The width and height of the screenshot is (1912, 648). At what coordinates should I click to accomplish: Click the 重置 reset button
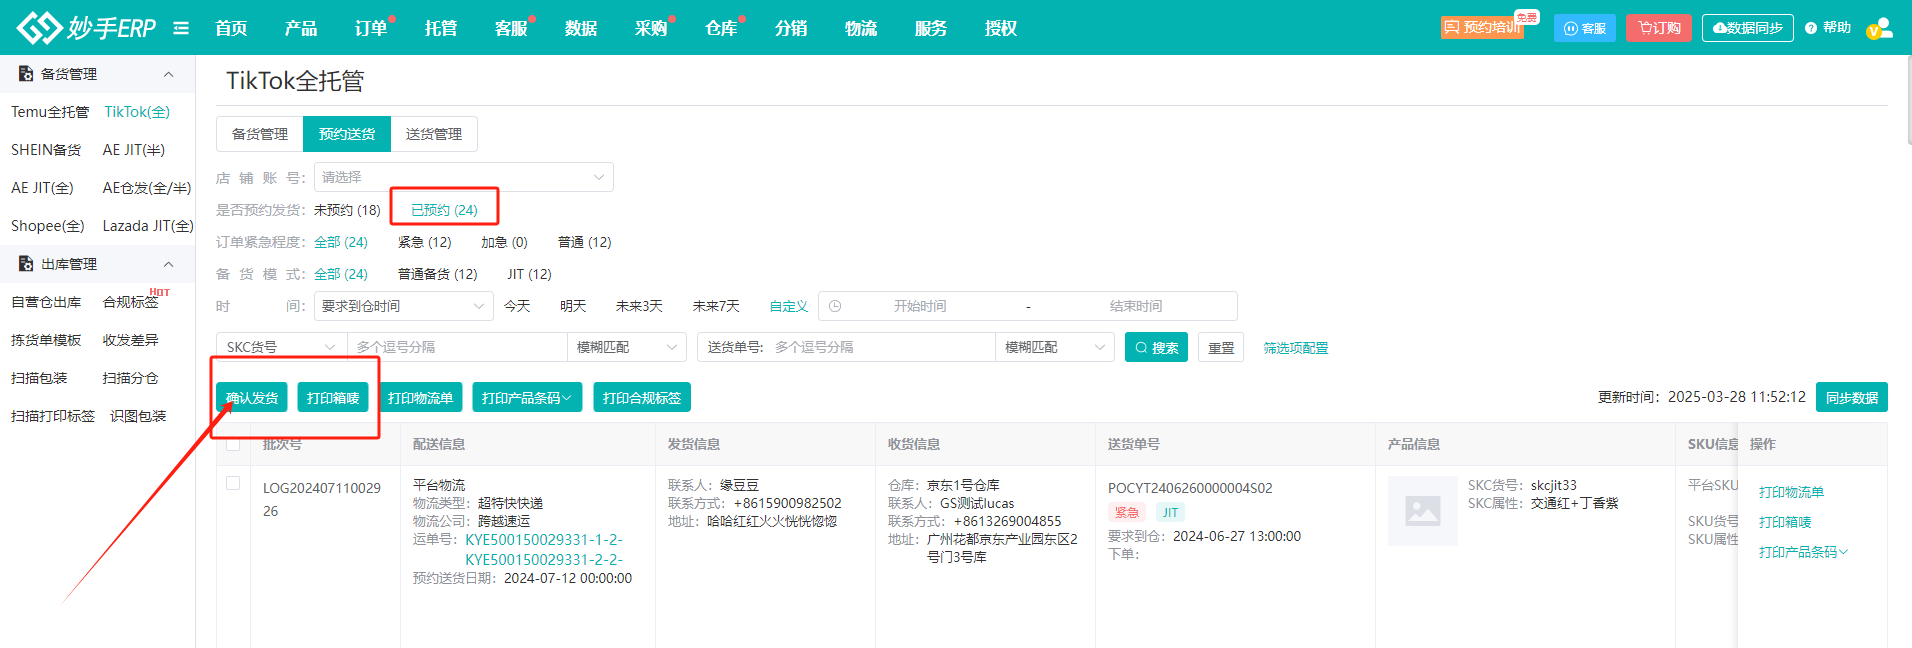(1221, 347)
